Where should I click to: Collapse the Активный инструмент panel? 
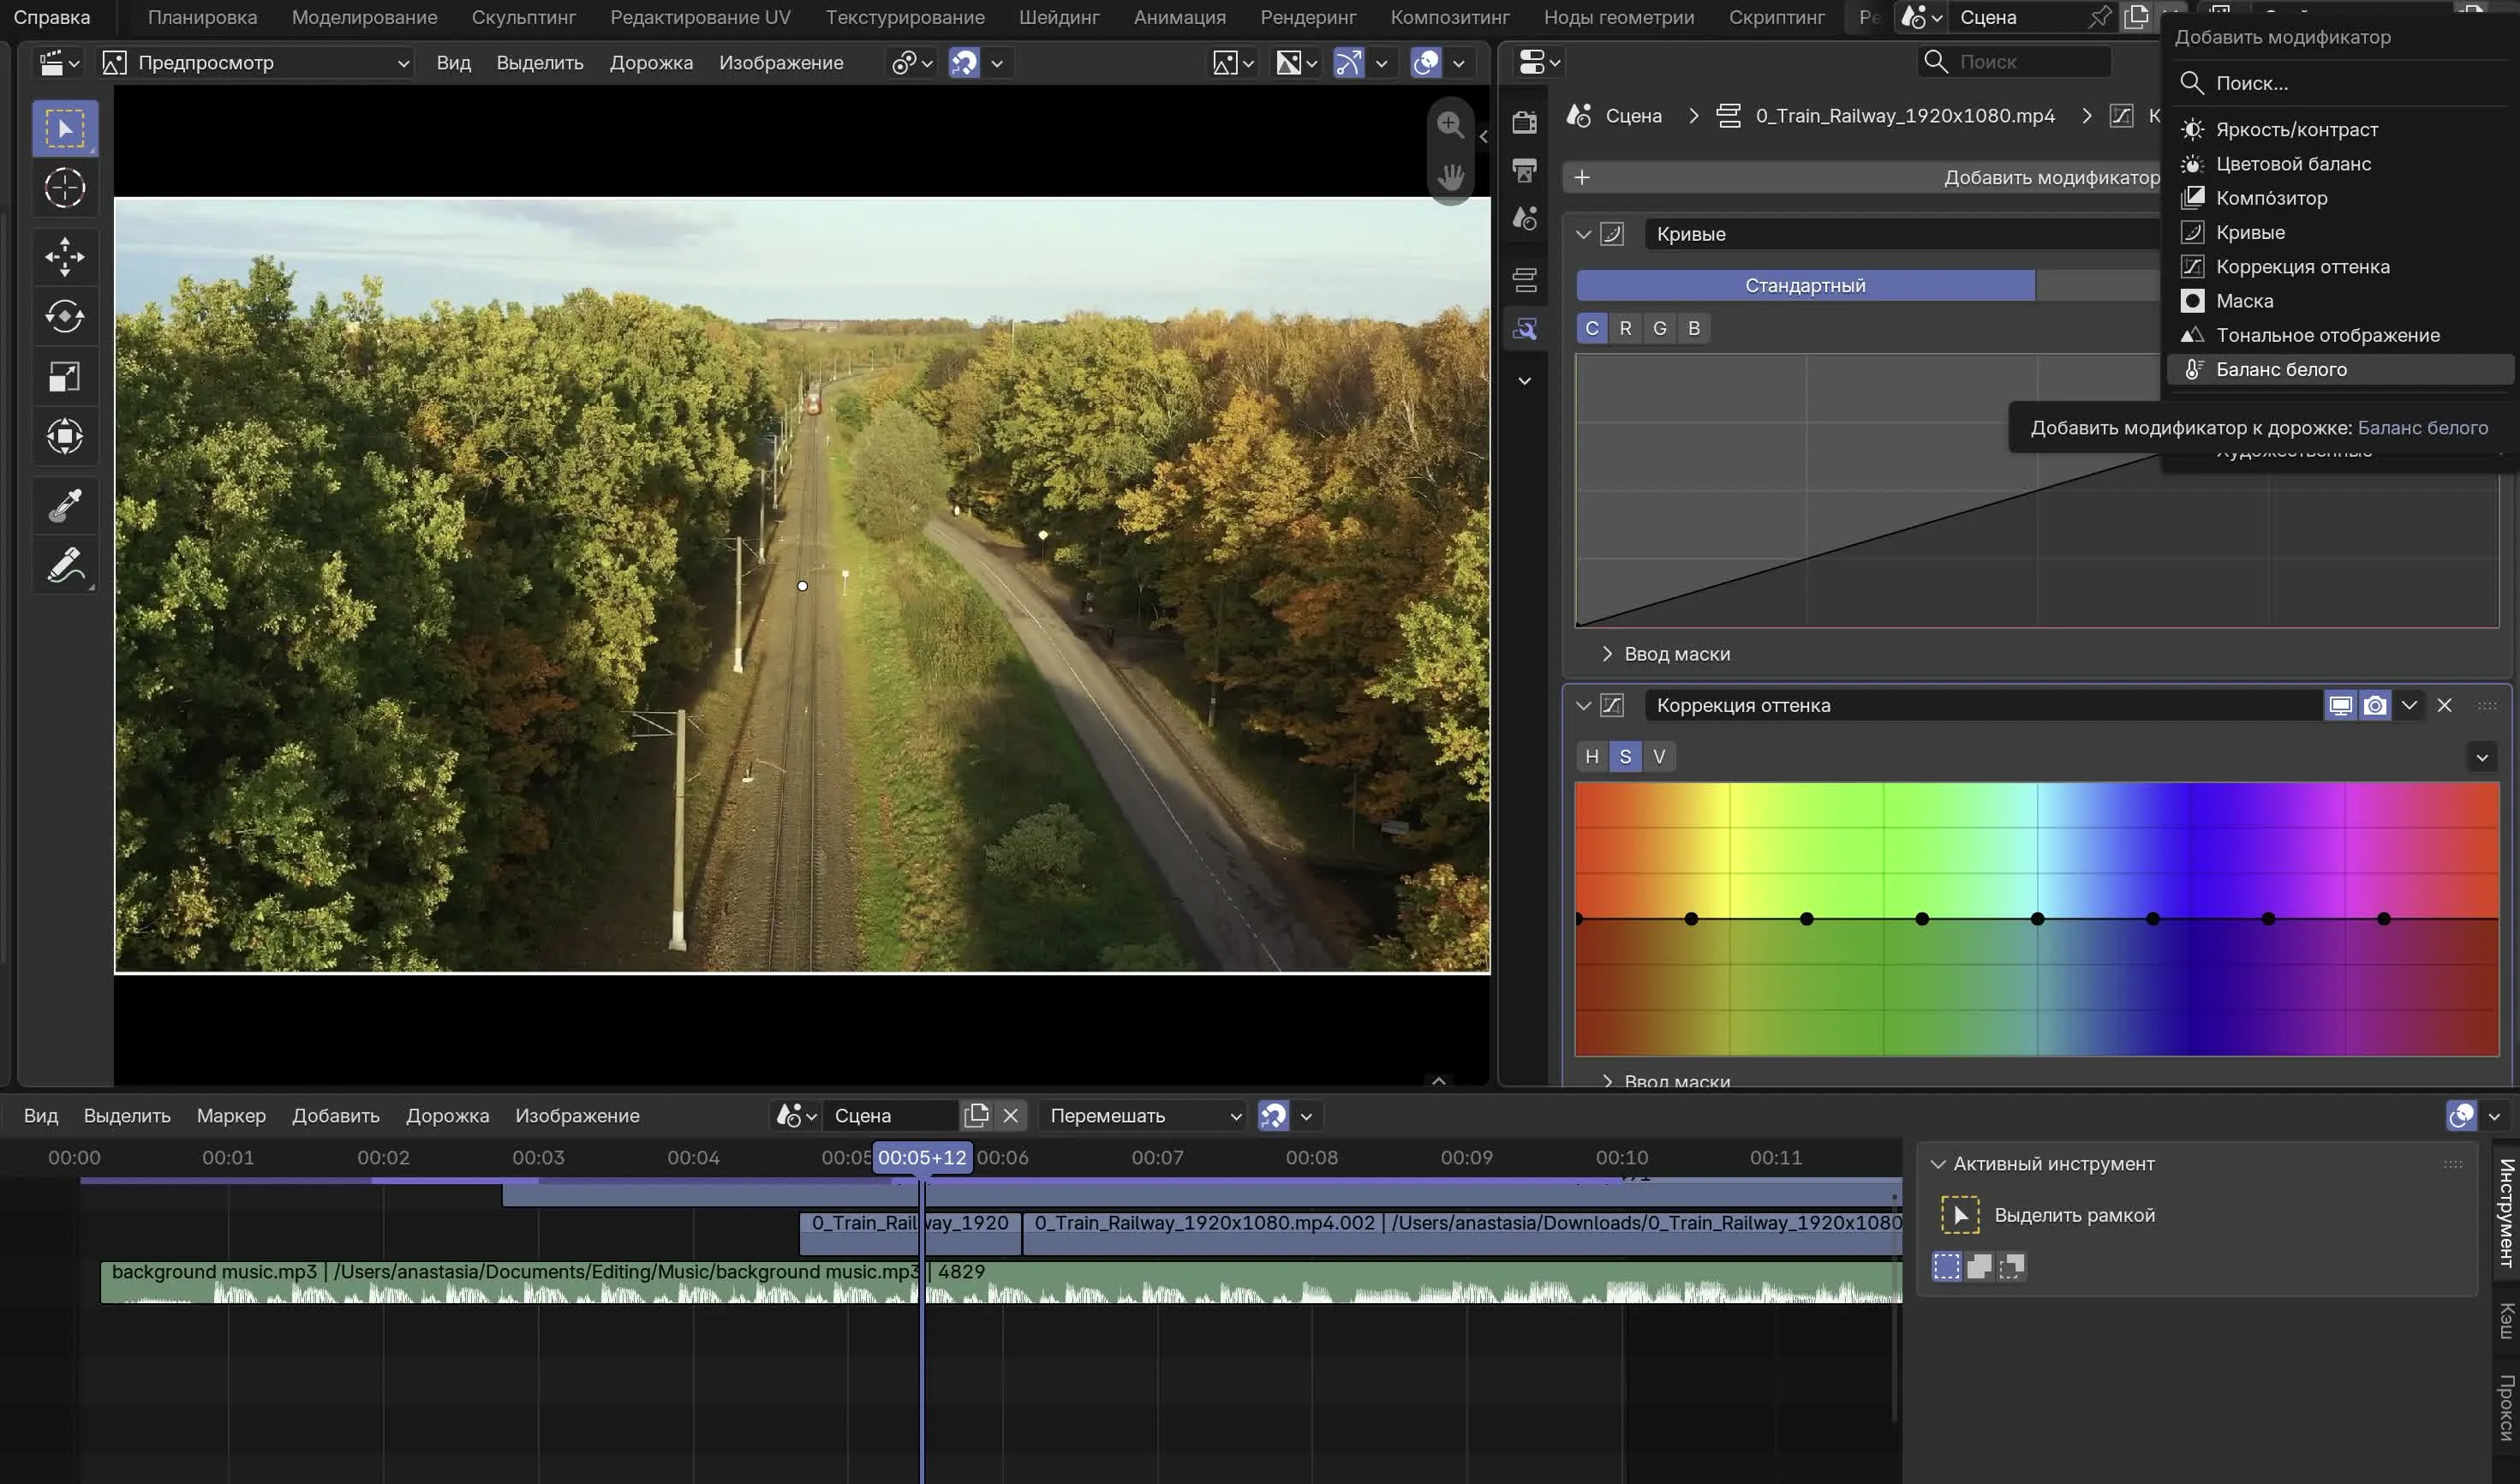[1938, 1164]
